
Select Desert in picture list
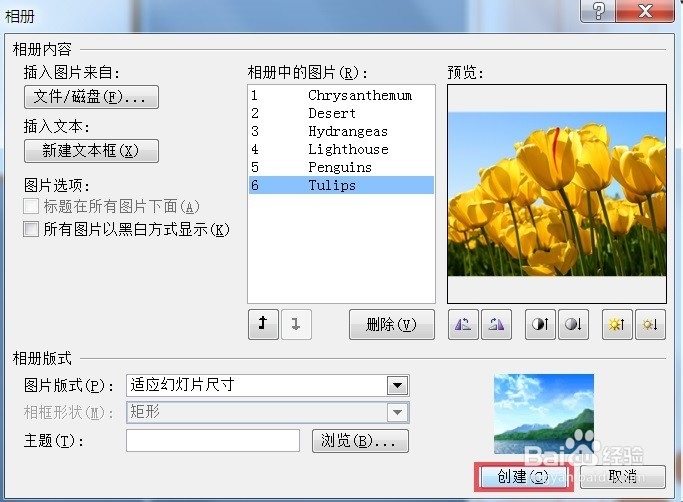point(341,113)
